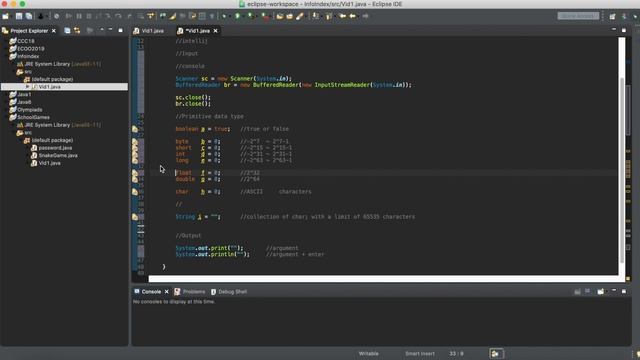
Task: Click the Previous Annotation icon
Action: point(329,16)
